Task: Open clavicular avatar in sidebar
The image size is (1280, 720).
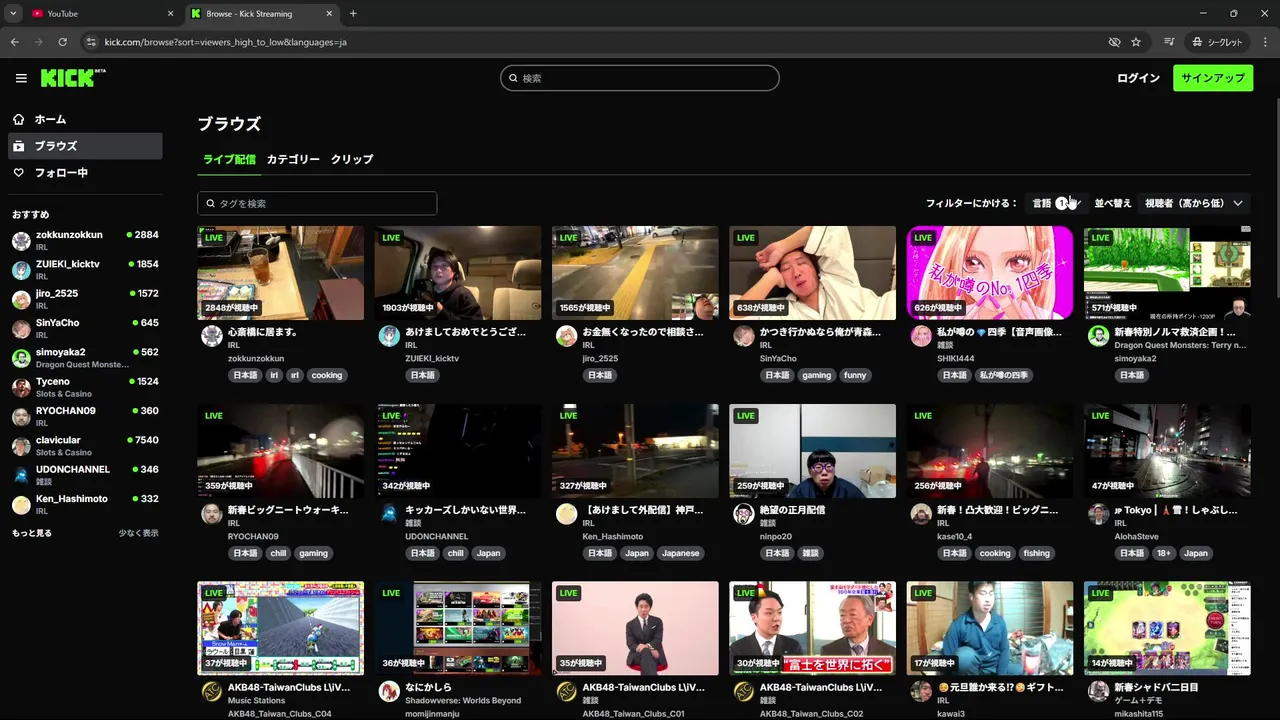Action: [21, 446]
